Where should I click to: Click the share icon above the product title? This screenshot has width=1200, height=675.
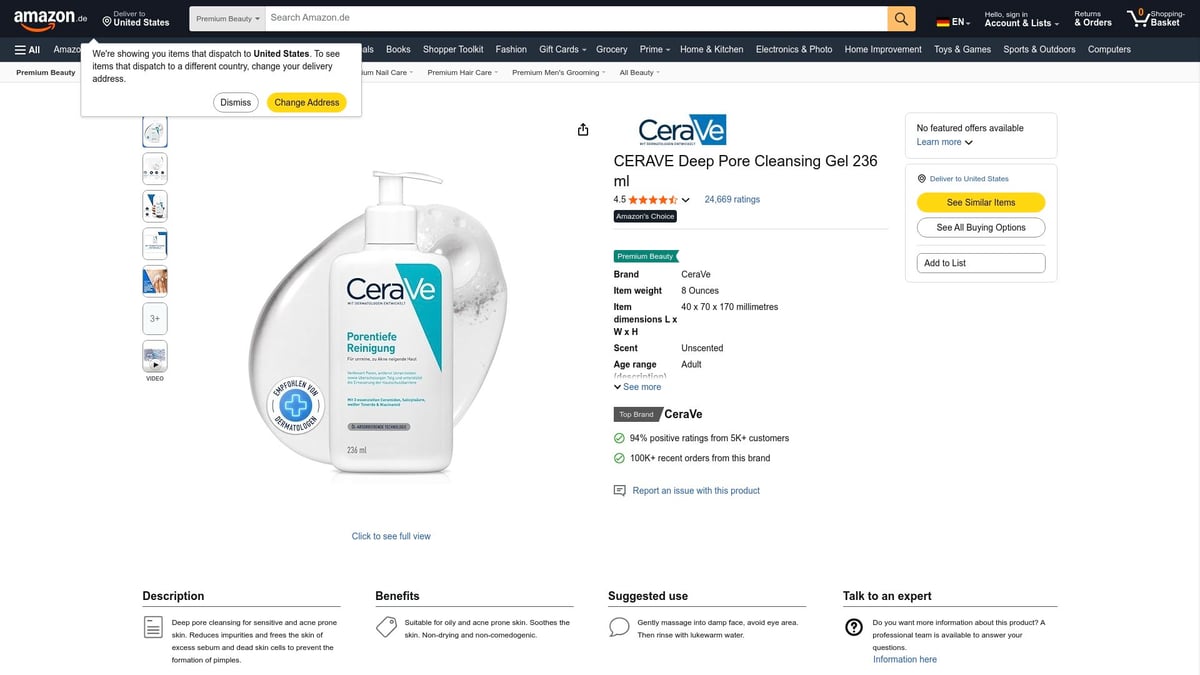[x=583, y=129]
